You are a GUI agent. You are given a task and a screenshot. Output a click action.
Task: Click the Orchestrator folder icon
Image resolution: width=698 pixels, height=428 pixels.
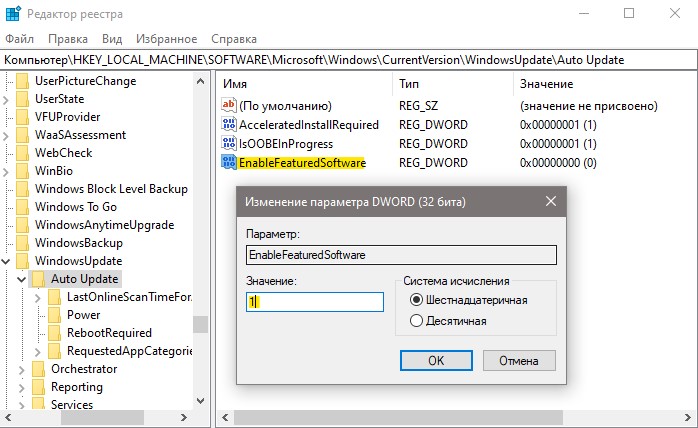pos(38,369)
